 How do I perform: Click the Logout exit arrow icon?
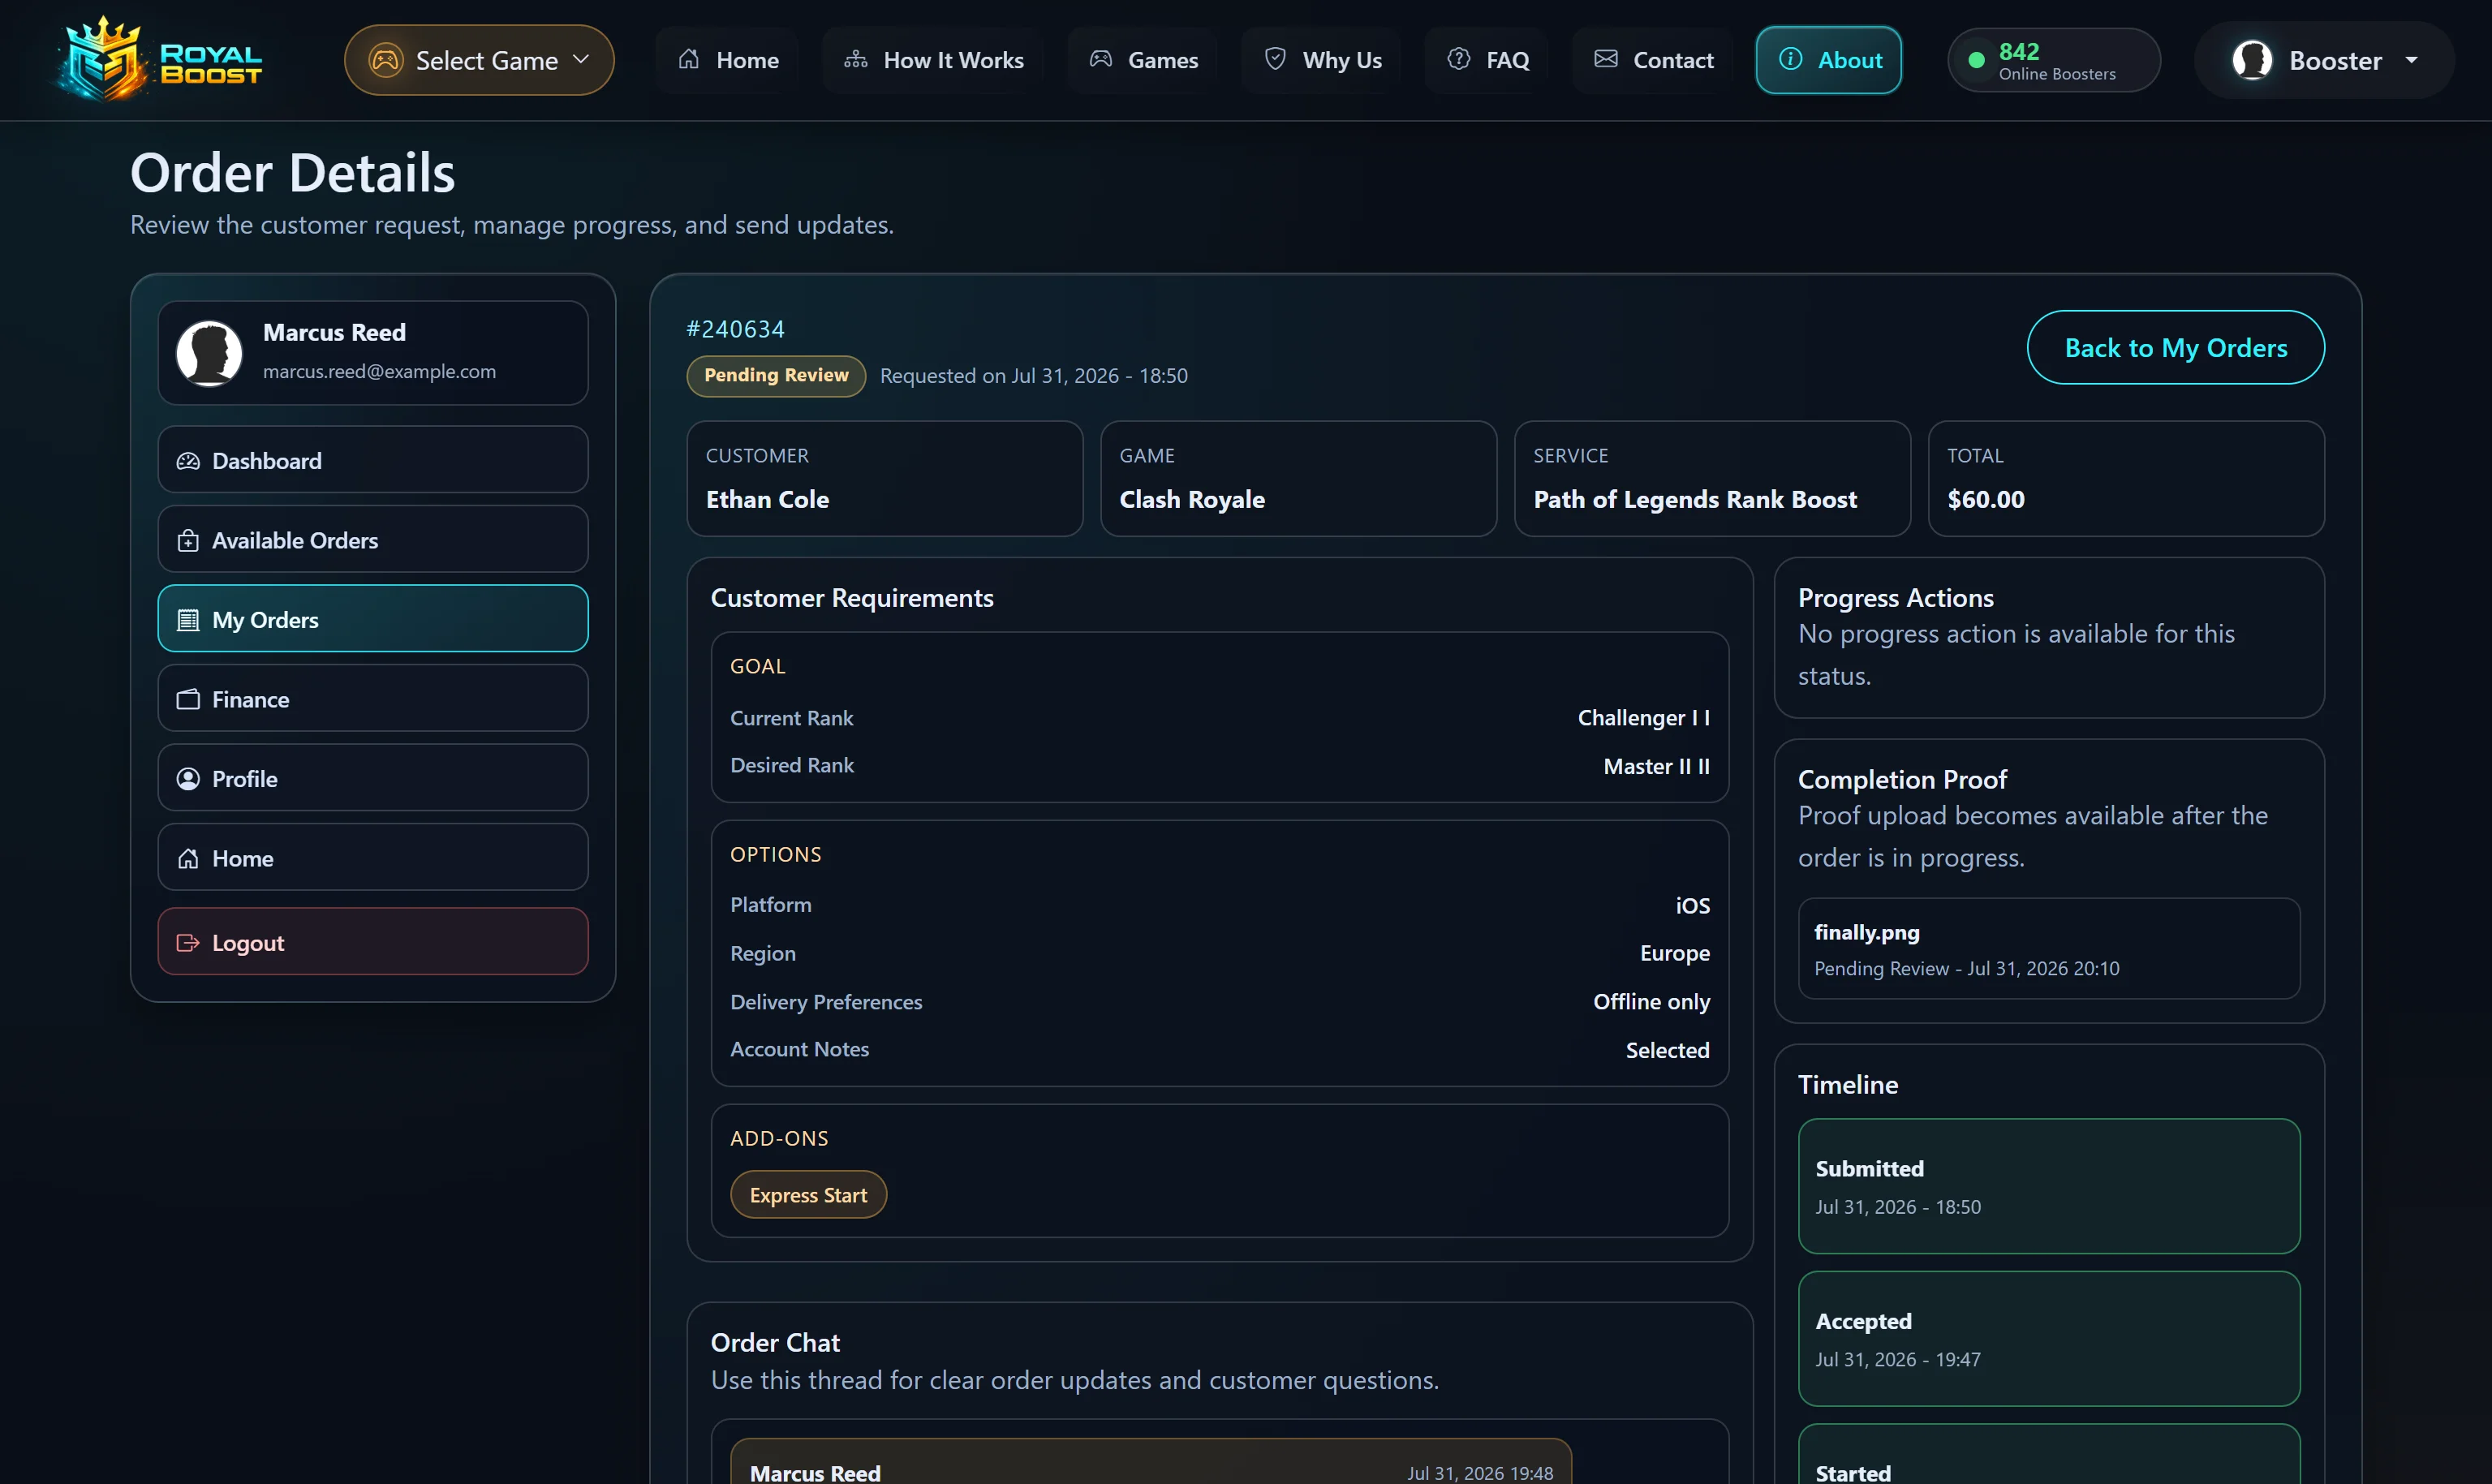[188, 943]
